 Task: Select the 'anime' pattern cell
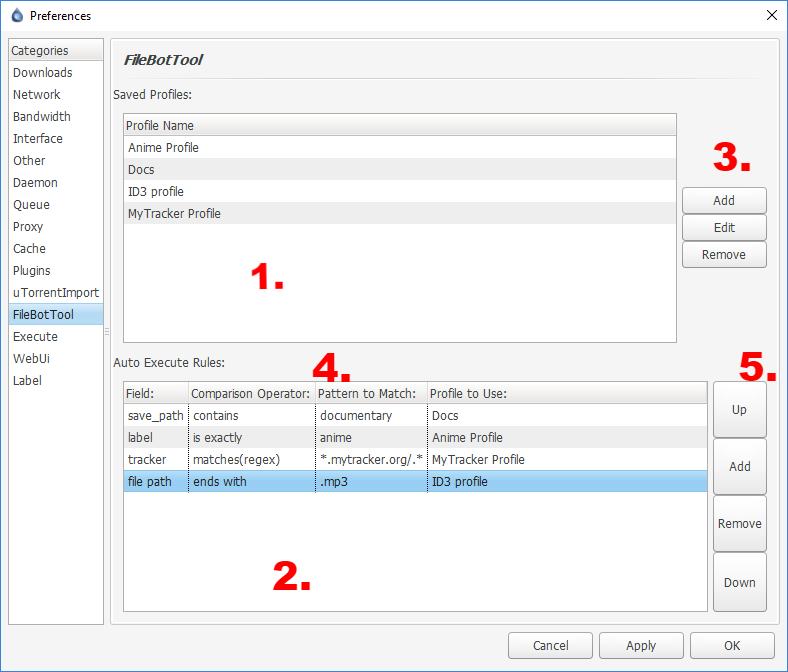[x=371, y=438]
